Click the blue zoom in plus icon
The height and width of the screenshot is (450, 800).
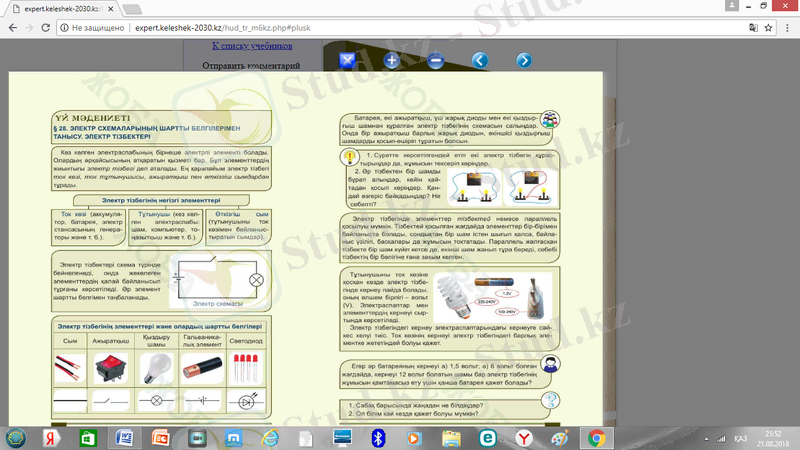[392, 61]
